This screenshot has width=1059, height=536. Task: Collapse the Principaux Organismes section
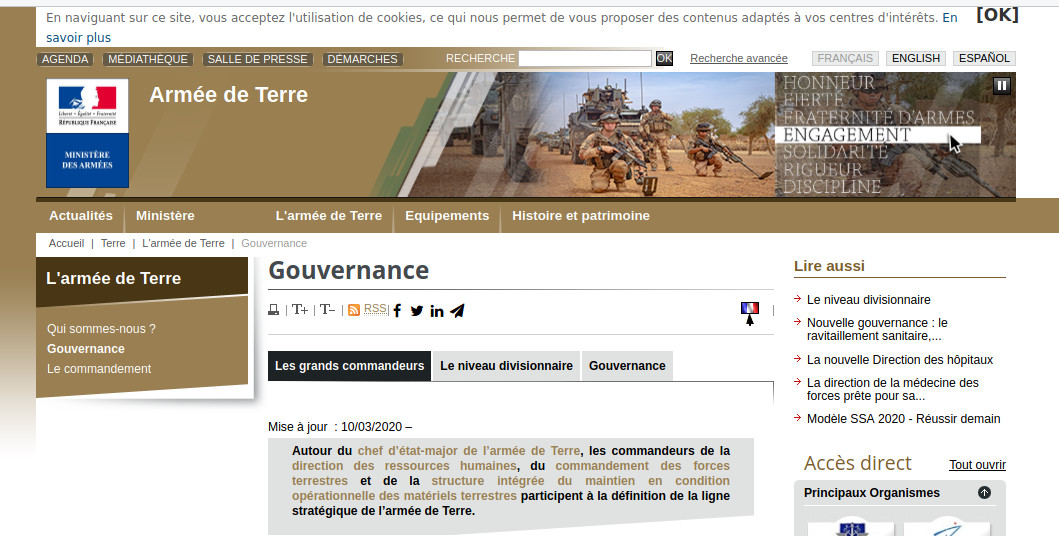coord(984,493)
